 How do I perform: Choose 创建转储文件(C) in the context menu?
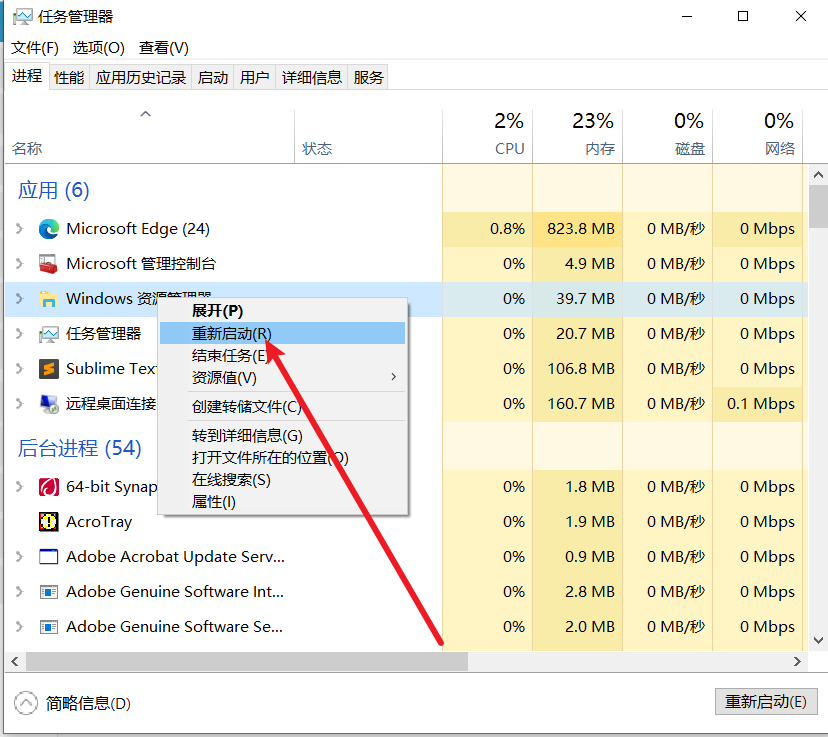(x=283, y=406)
